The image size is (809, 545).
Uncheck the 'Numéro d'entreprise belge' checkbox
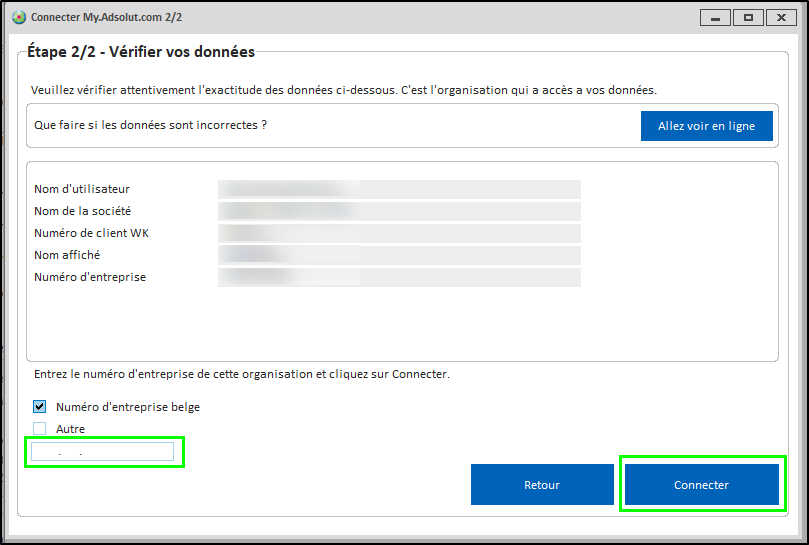tap(40, 407)
